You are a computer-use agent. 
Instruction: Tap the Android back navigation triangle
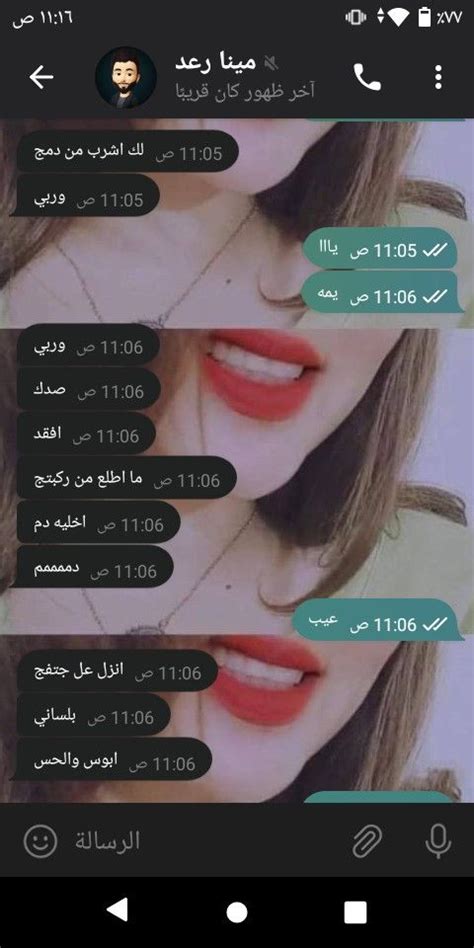(118, 912)
